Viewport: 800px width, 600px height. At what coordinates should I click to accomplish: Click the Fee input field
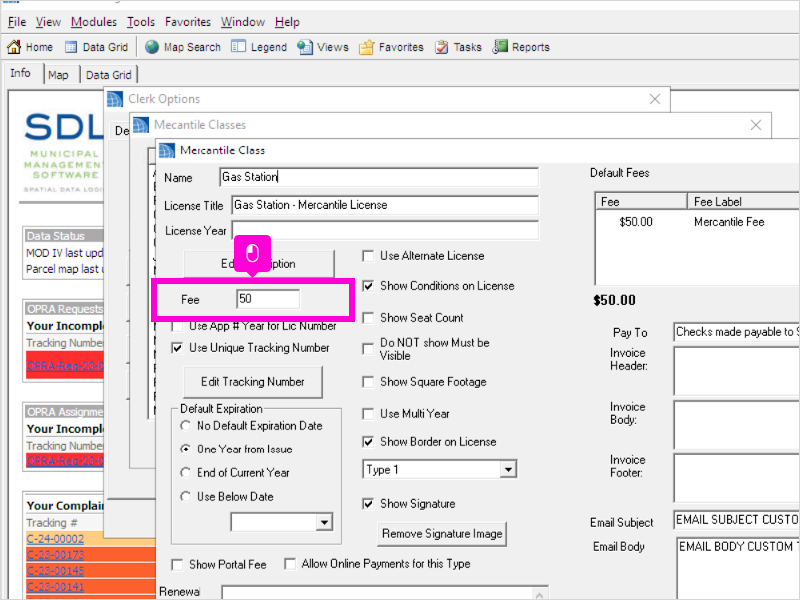[x=268, y=299]
